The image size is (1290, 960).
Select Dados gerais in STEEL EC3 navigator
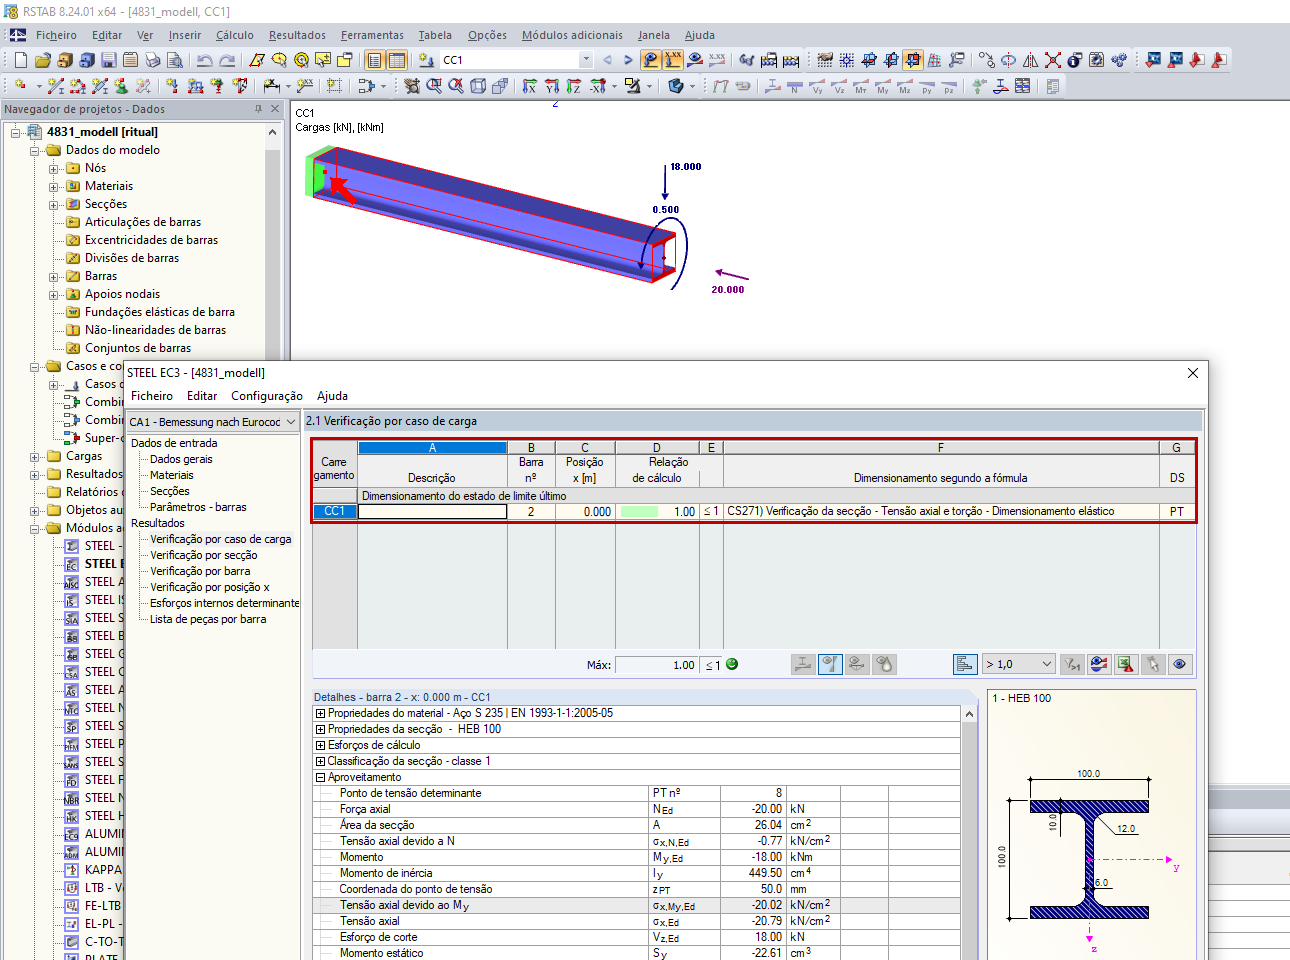(181, 459)
